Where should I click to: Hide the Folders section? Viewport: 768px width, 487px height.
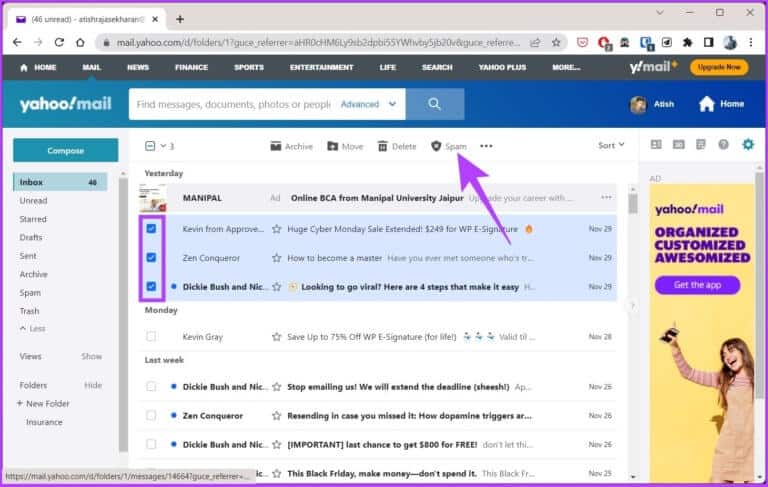(93, 385)
